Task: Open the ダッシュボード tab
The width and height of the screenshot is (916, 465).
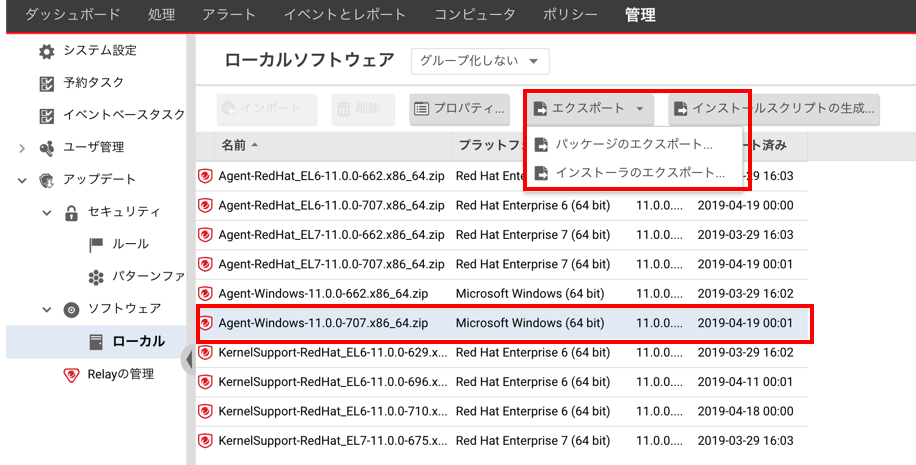Action: pyautogui.click(x=72, y=15)
